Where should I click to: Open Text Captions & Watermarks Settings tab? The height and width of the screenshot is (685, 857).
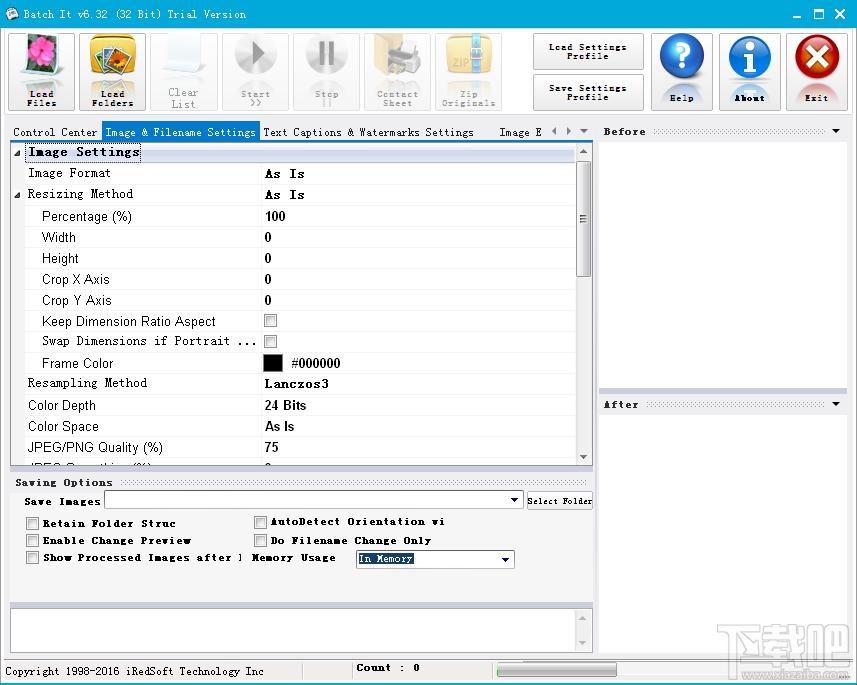click(368, 132)
